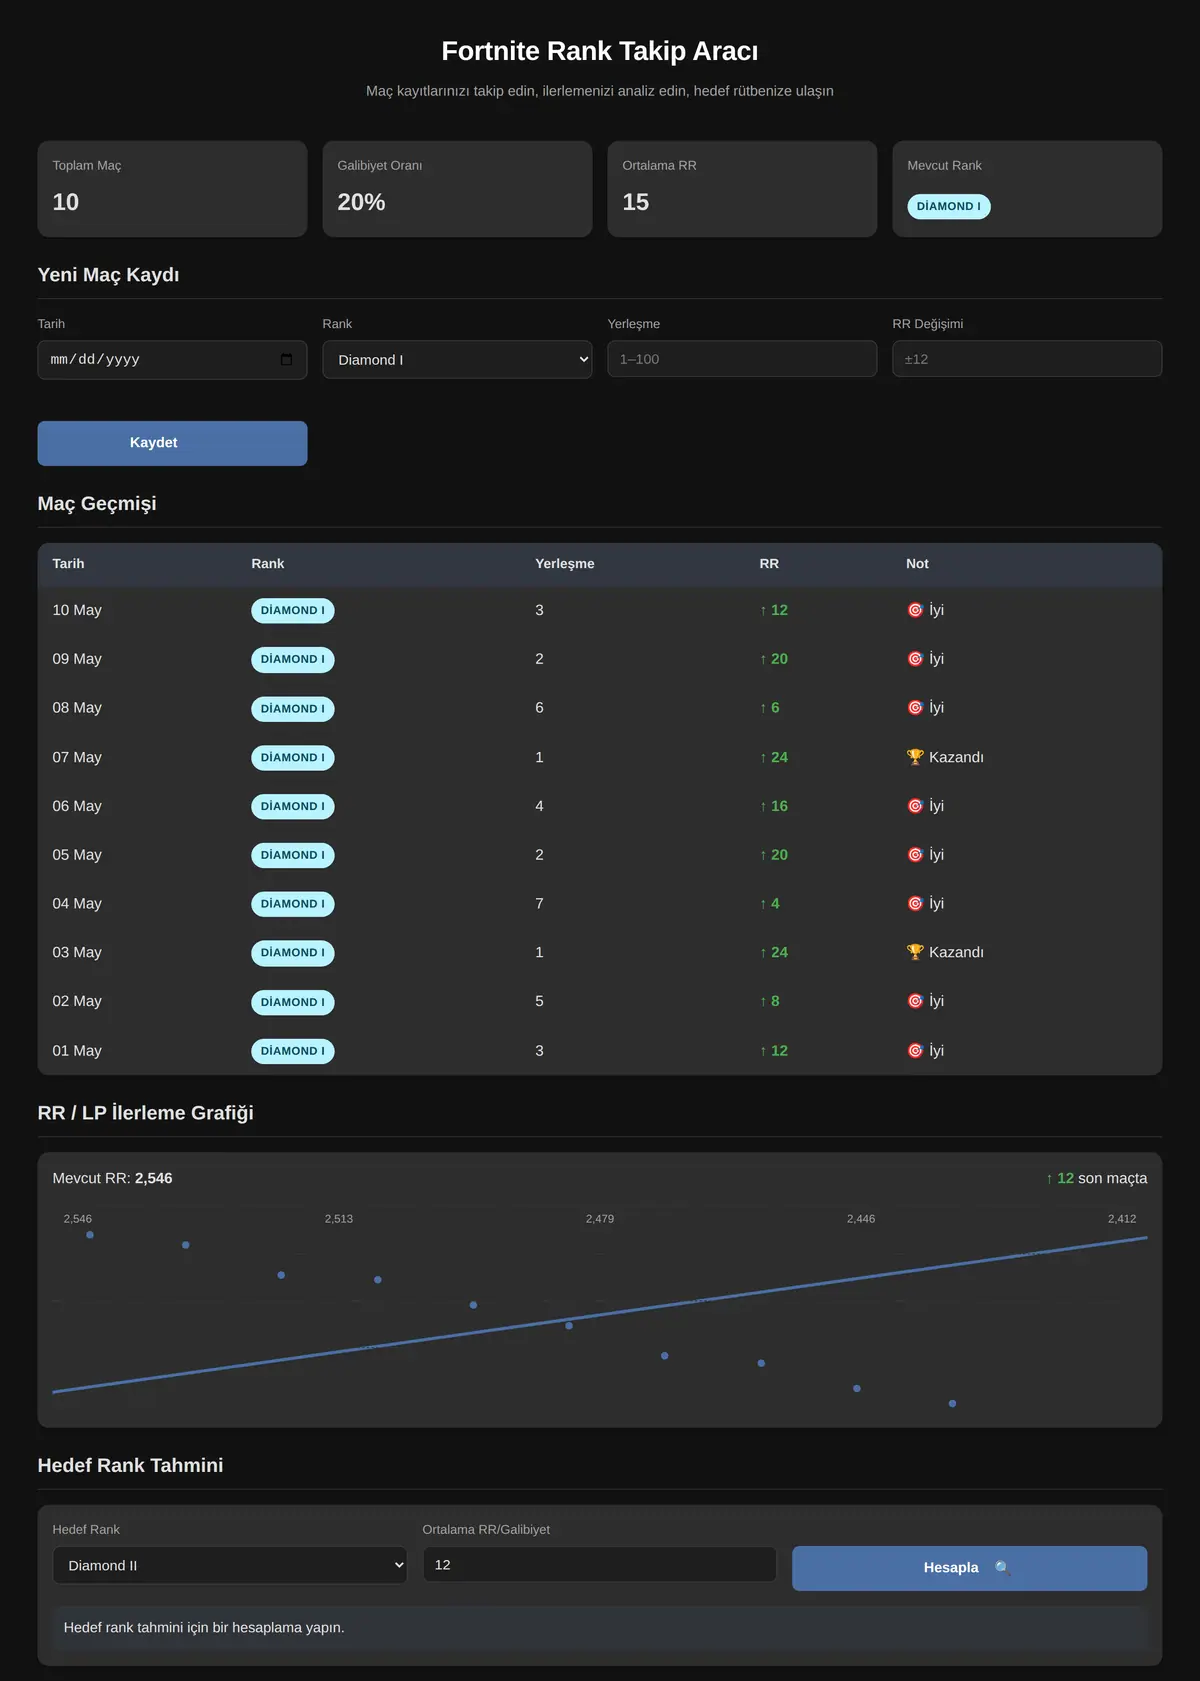
Task: Click the RR column header
Action: click(x=769, y=564)
